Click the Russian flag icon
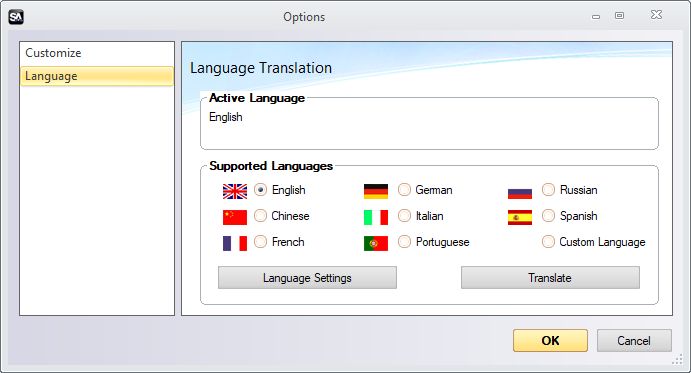This screenshot has height=373, width=691. click(520, 193)
